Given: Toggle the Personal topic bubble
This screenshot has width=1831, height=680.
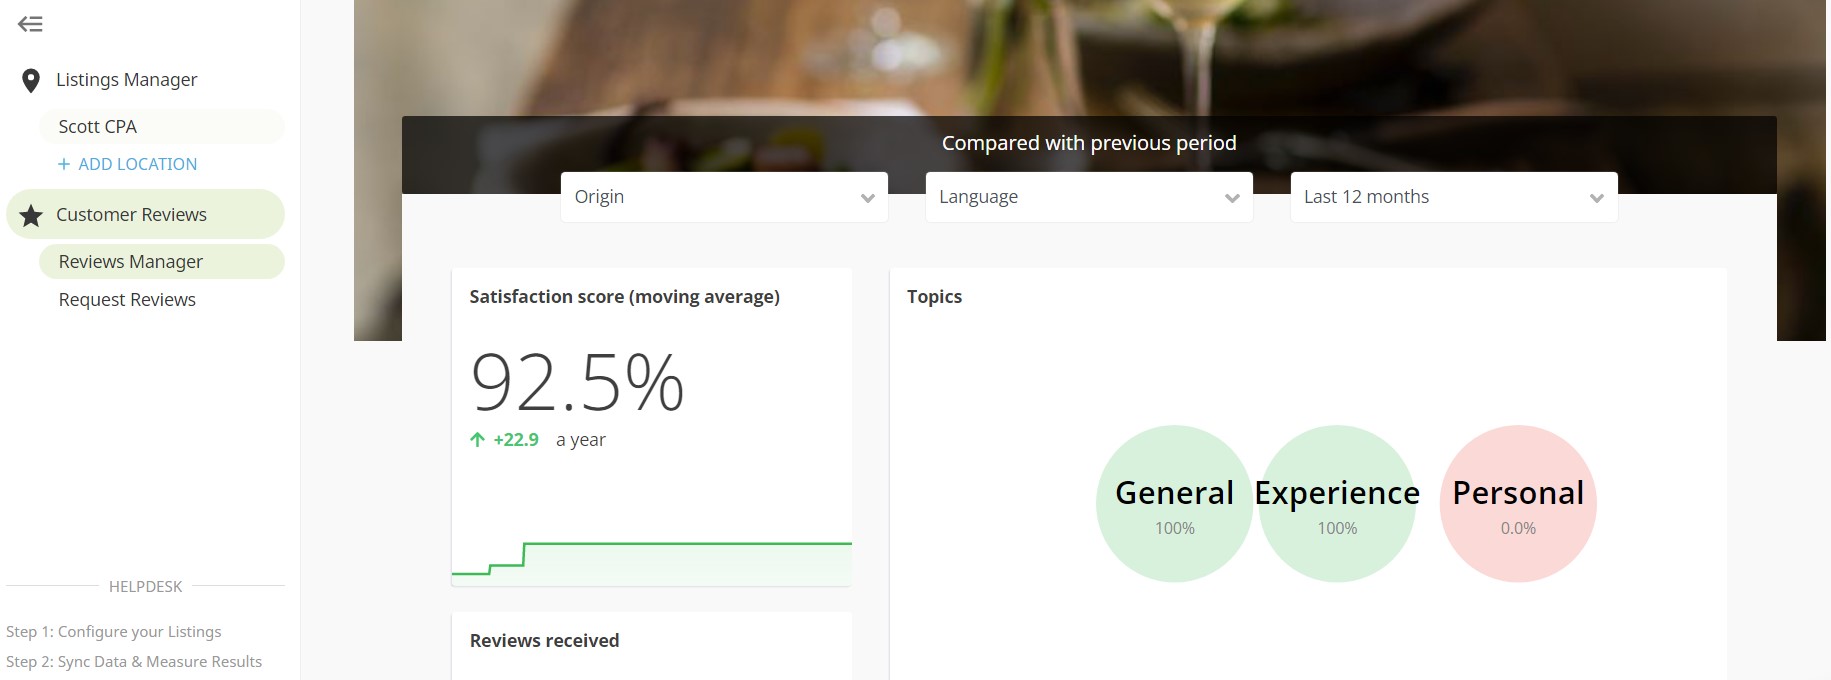Looking at the screenshot, I should pyautogui.click(x=1517, y=503).
